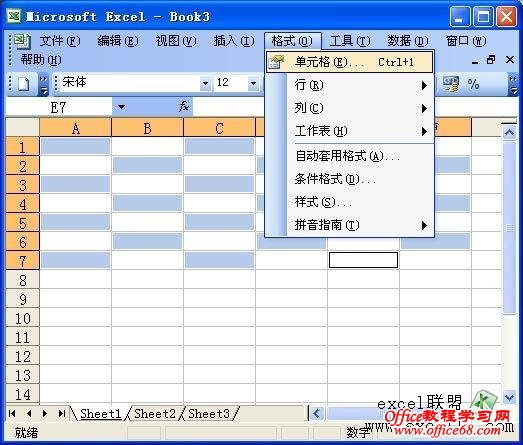Open the 视图(V) menu
Viewport: 523px width, 445px height.
[176, 41]
